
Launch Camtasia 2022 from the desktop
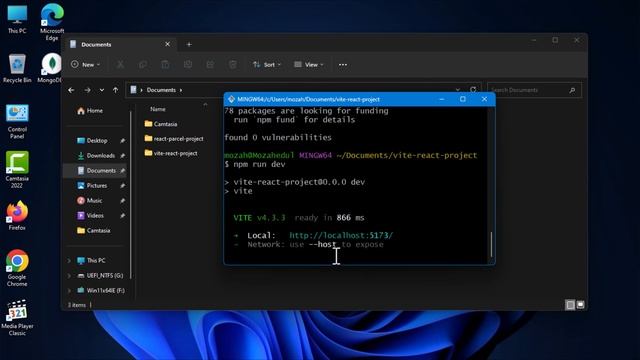[x=17, y=169]
